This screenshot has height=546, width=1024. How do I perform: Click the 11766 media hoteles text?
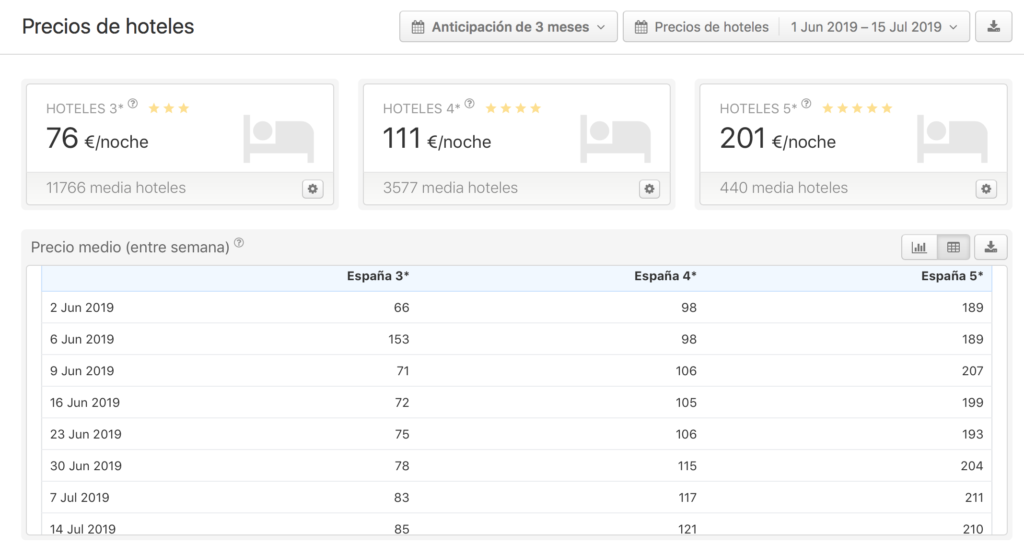click(x=116, y=188)
